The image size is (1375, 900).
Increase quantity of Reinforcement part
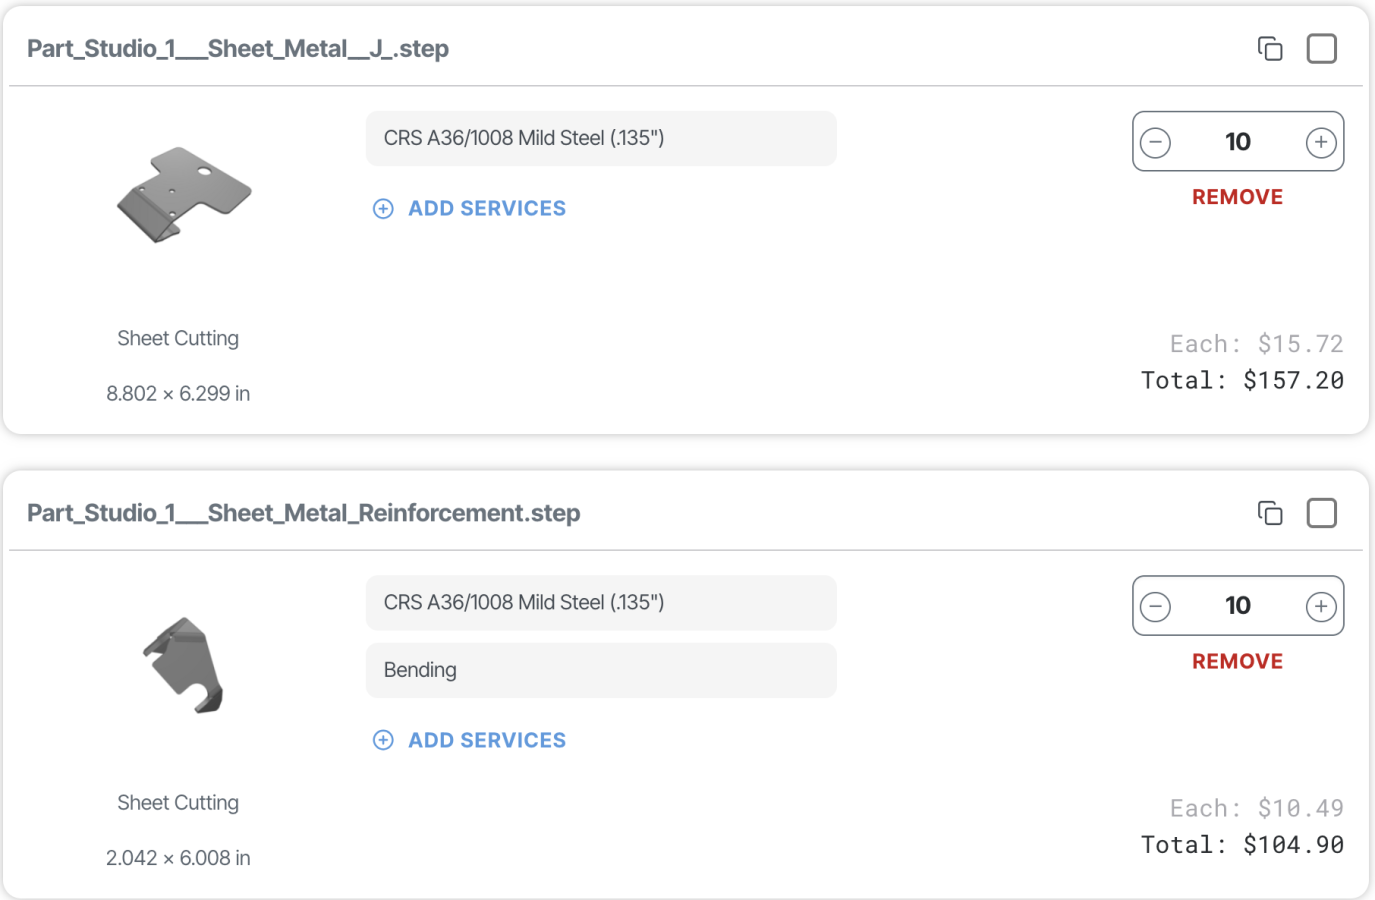click(x=1321, y=606)
